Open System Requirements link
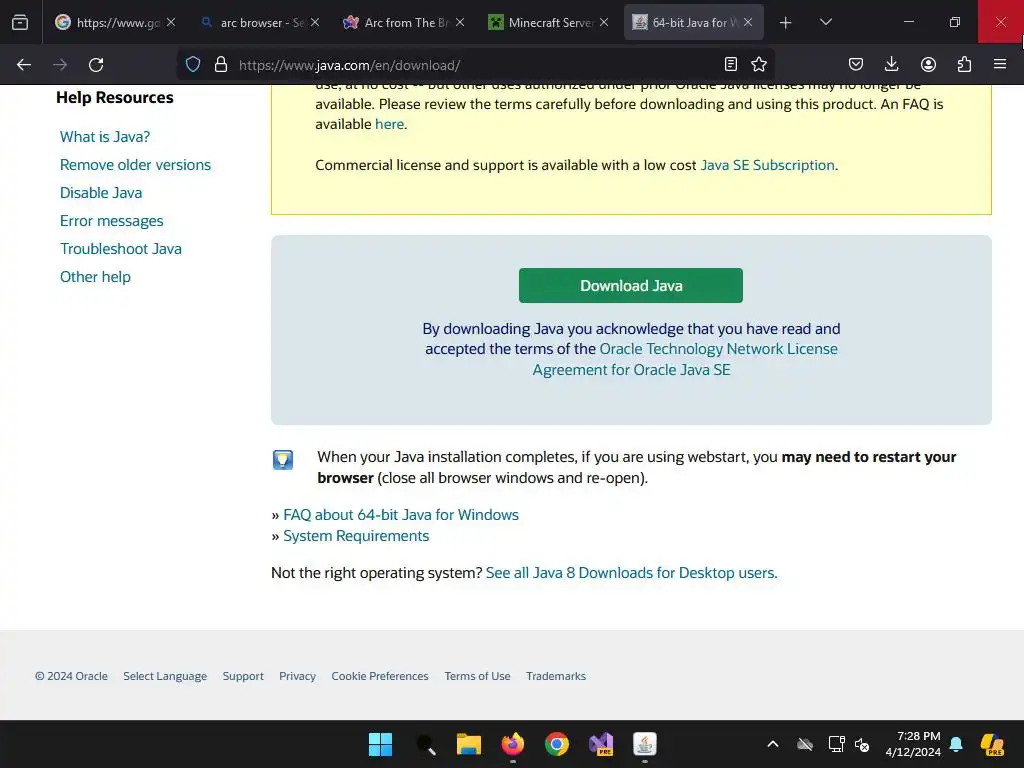This screenshot has height=768, width=1024. pos(356,536)
